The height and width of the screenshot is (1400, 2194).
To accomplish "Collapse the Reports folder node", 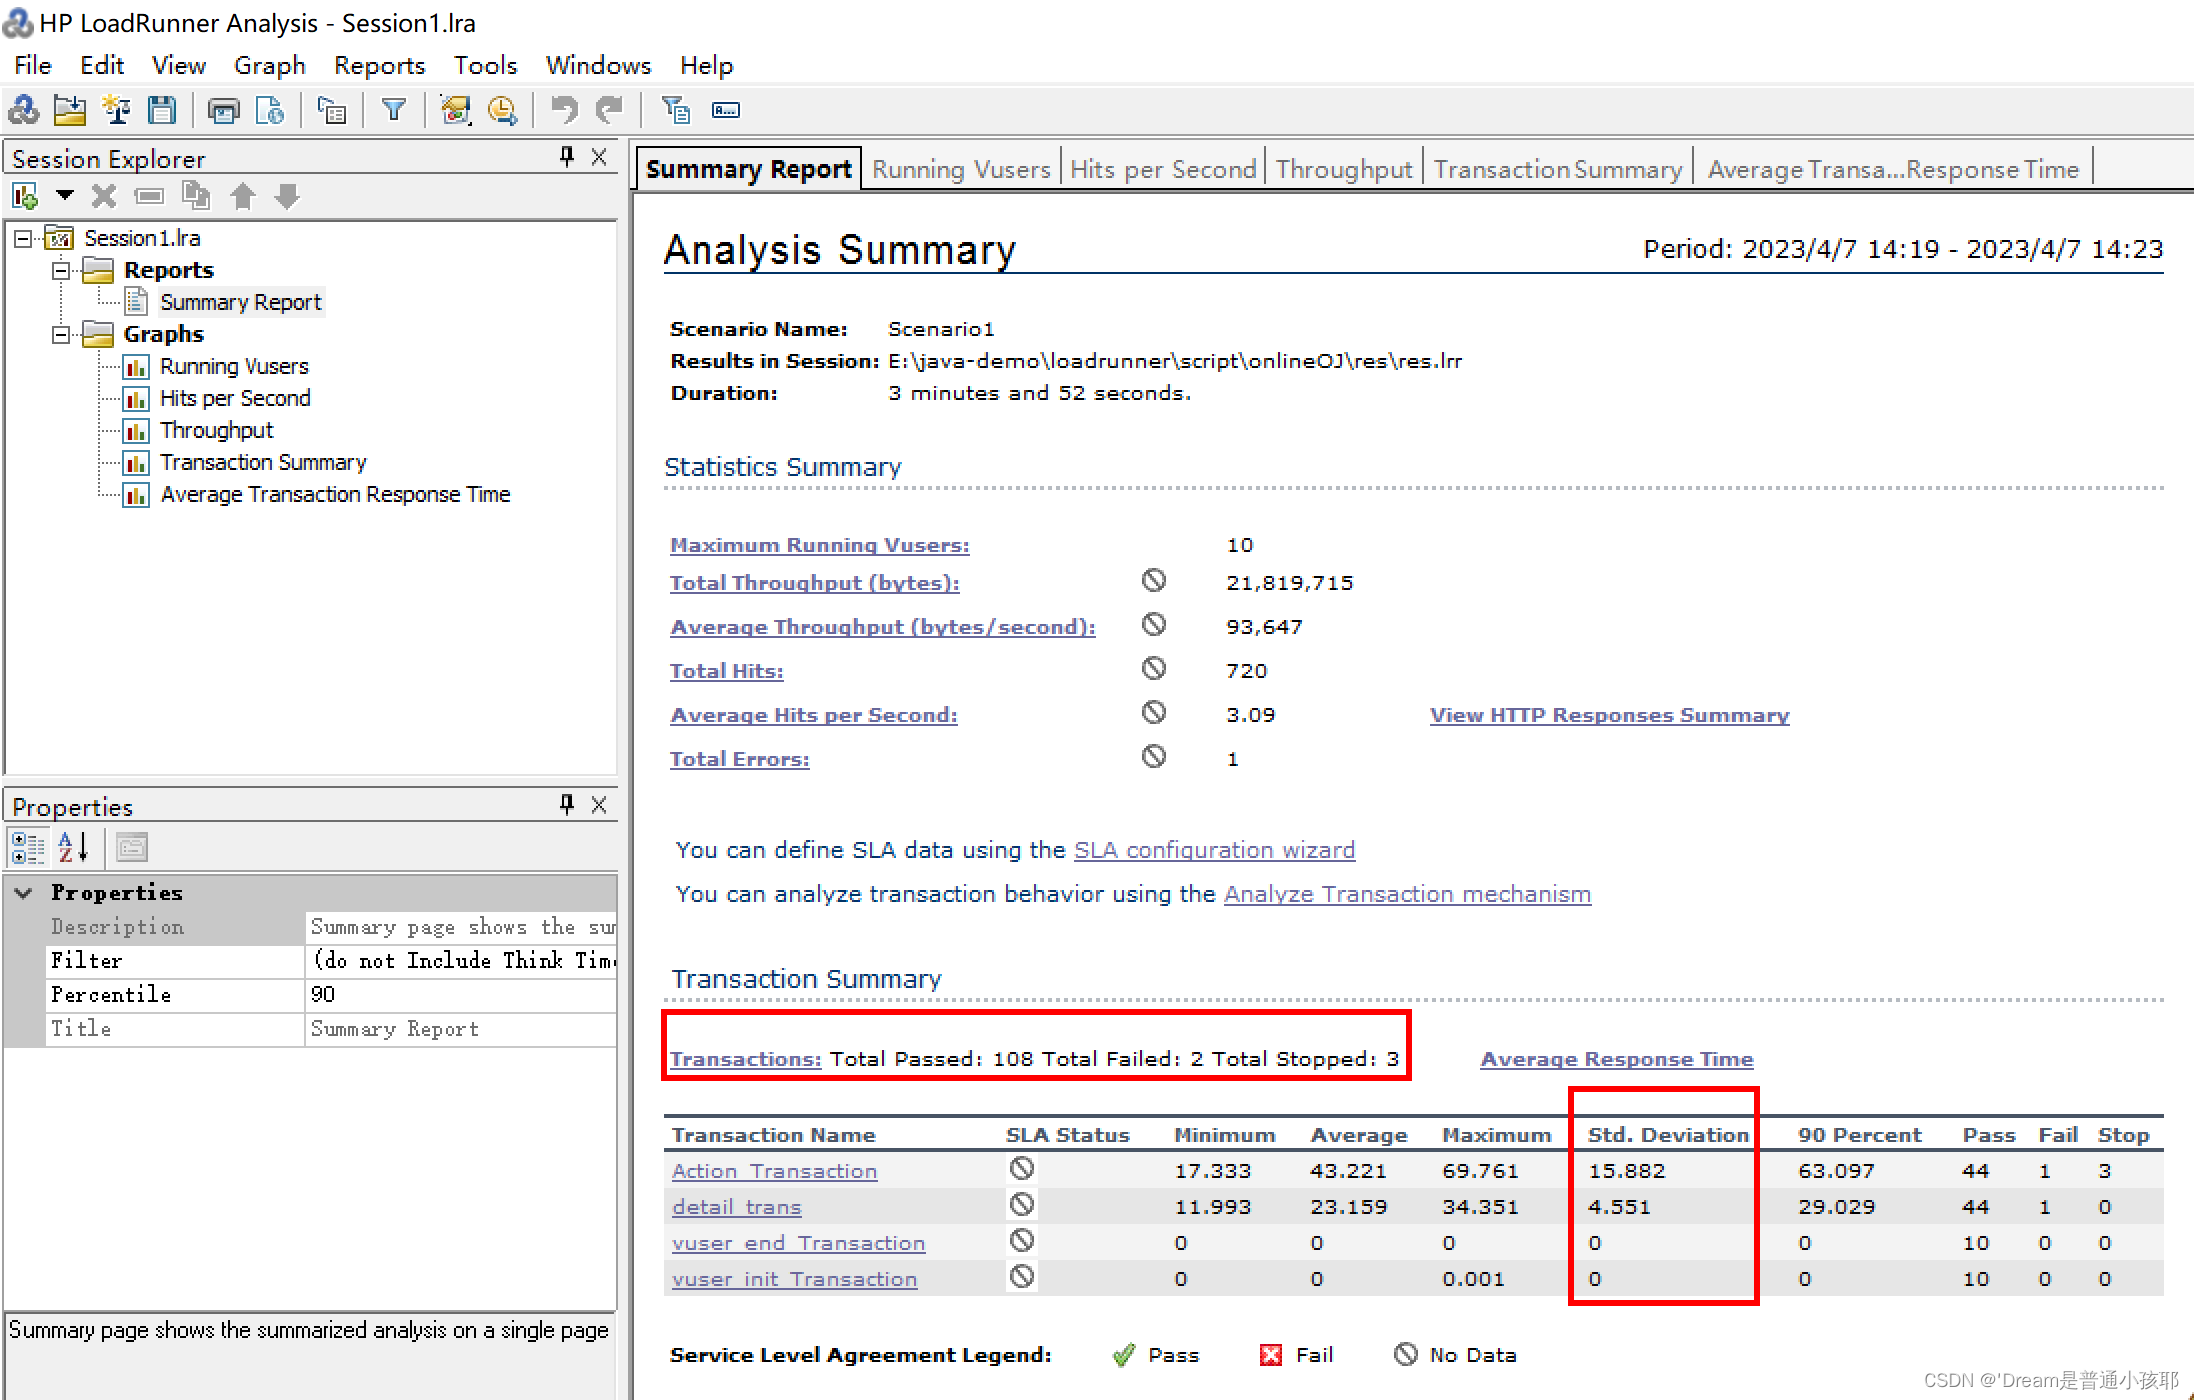I will [x=61, y=270].
